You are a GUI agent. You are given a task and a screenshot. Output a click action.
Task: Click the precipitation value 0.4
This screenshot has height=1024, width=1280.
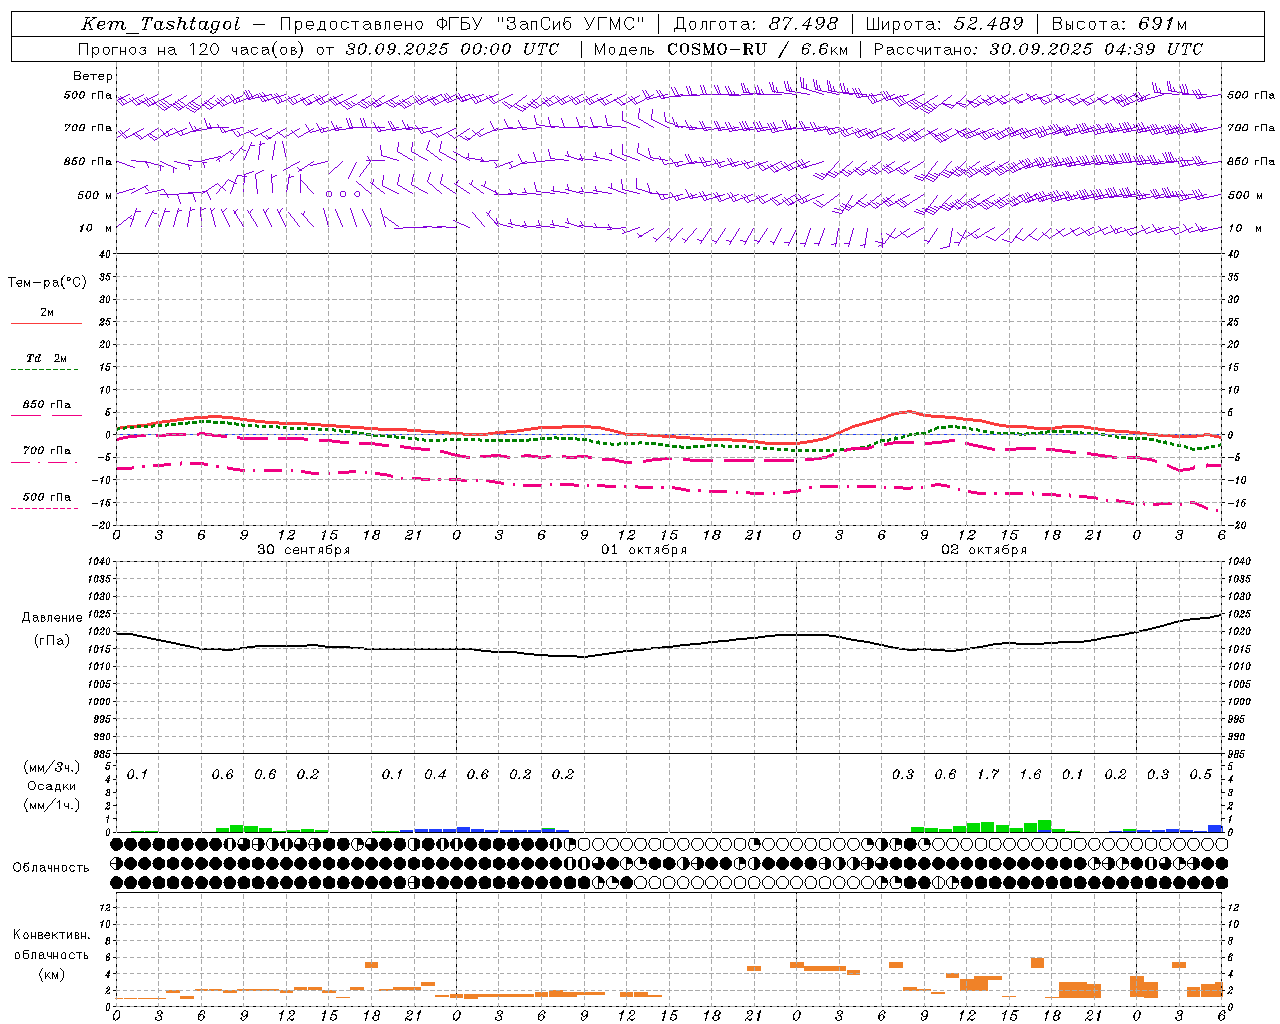tap(435, 774)
